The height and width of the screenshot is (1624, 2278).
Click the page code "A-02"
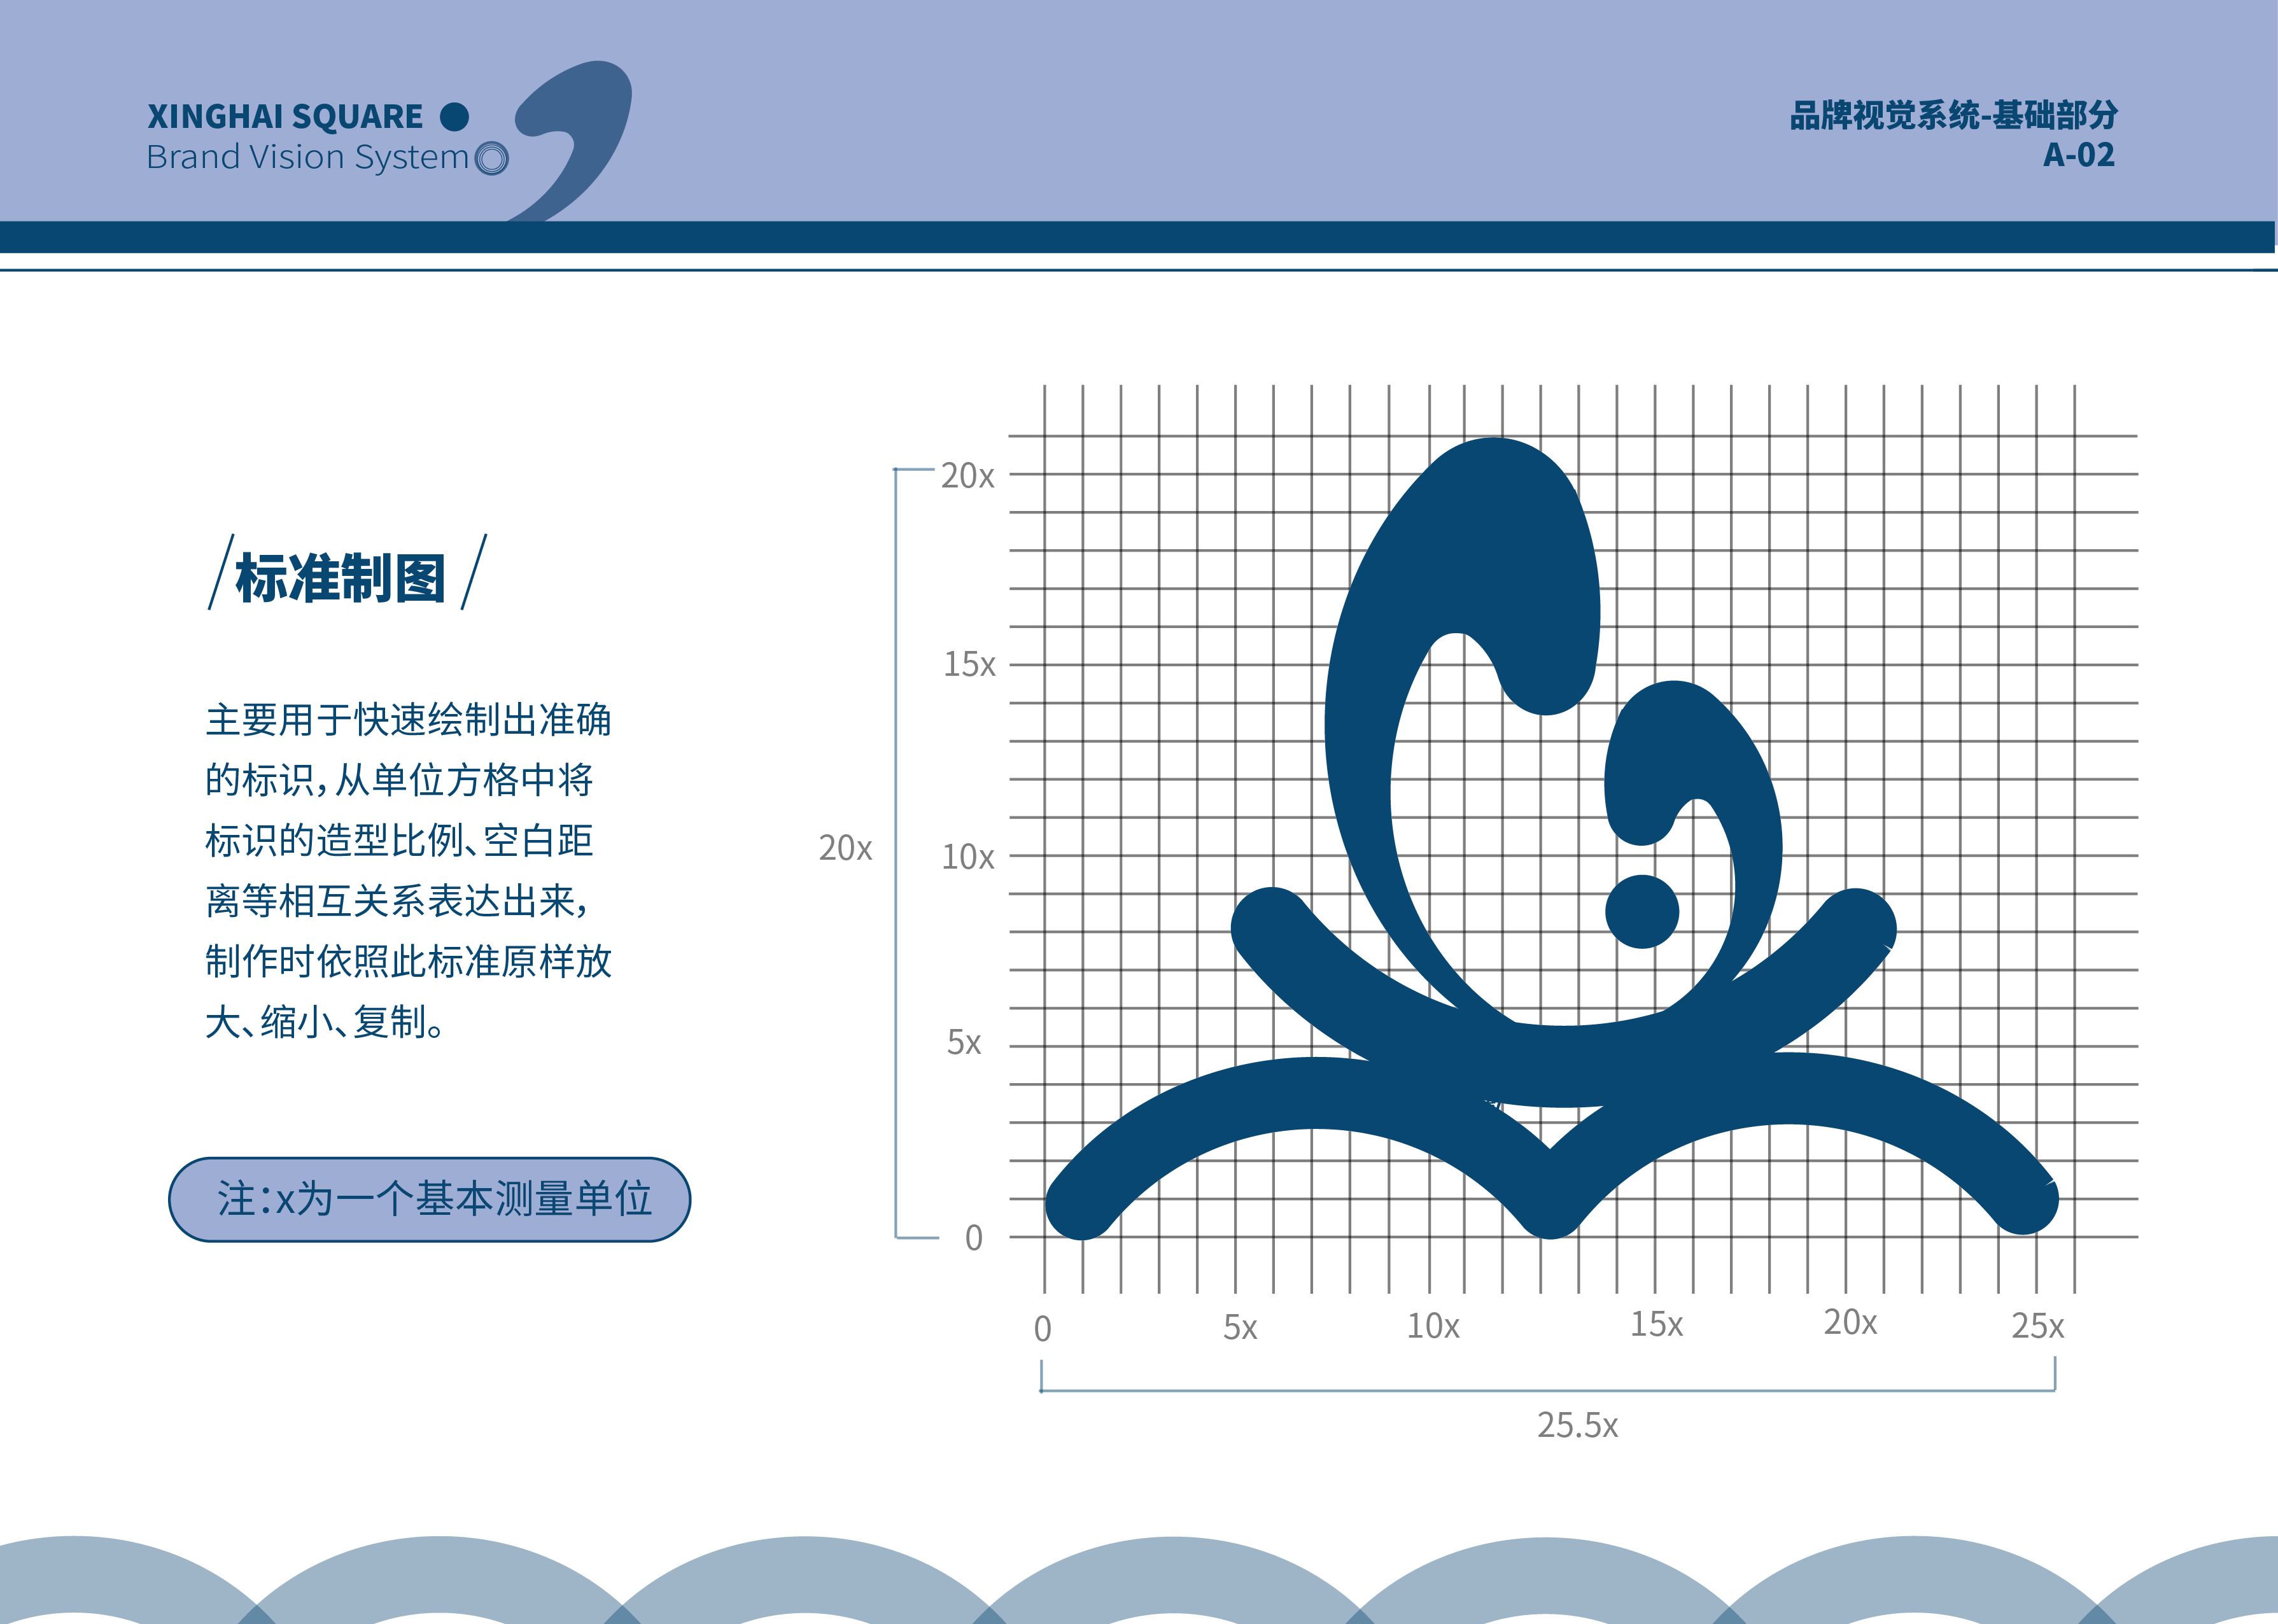pyautogui.click(x=2079, y=155)
